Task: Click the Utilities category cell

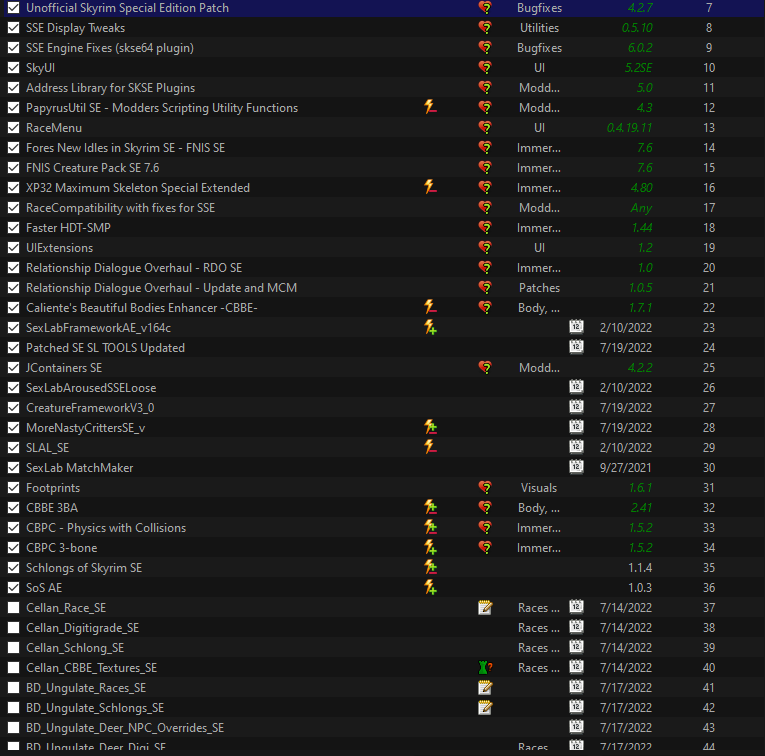Action: [x=539, y=28]
